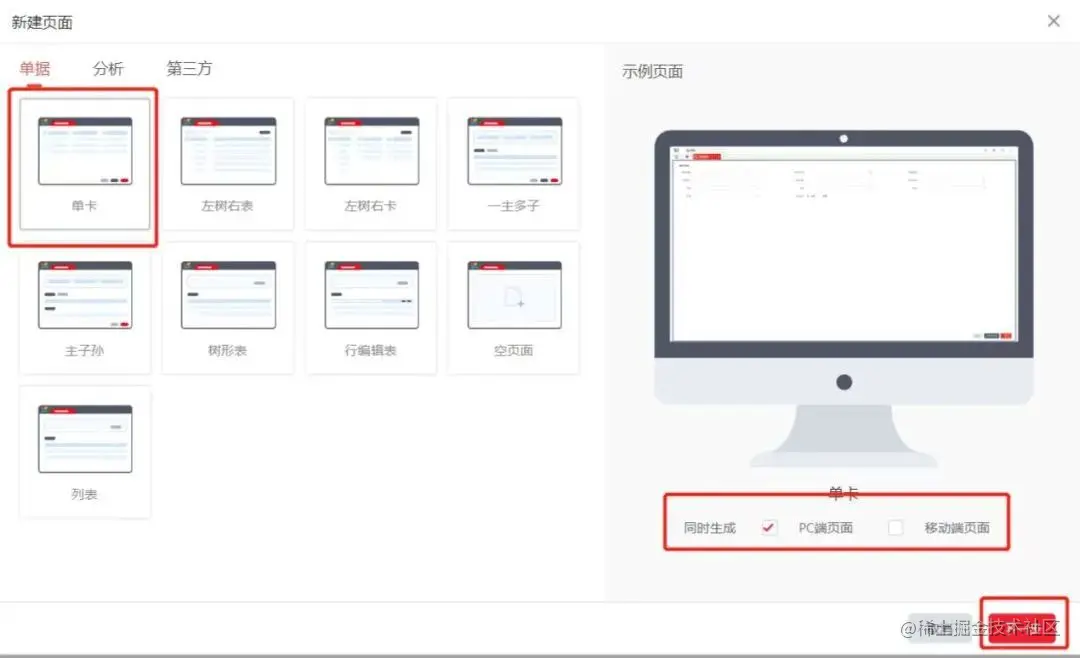The width and height of the screenshot is (1080, 658).
Task: Select the 单卡 page template
Action: (85, 160)
